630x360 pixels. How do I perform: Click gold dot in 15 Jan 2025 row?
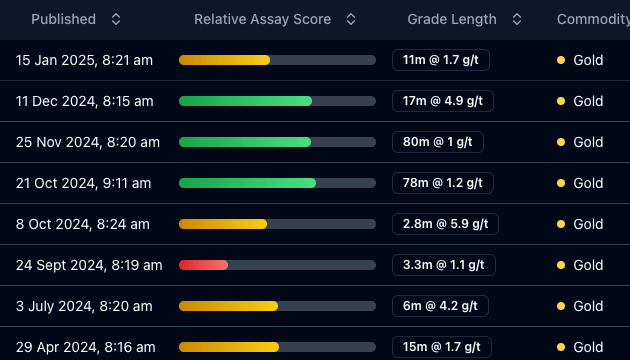(561, 60)
